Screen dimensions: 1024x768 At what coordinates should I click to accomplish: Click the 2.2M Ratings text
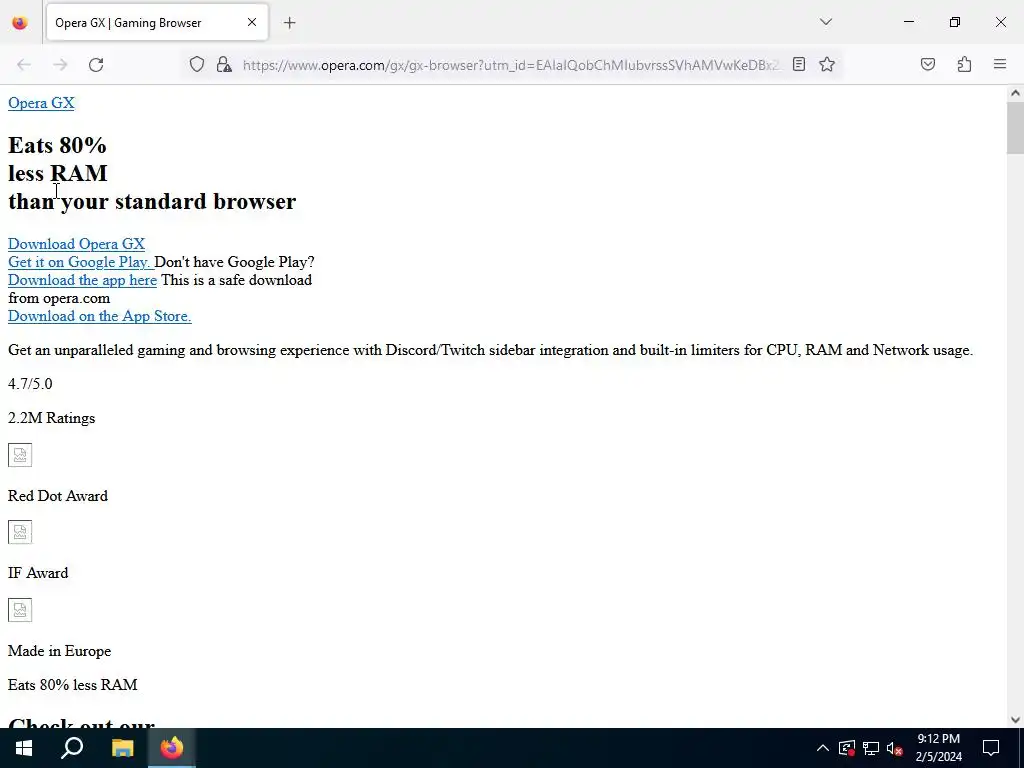click(52, 418)
